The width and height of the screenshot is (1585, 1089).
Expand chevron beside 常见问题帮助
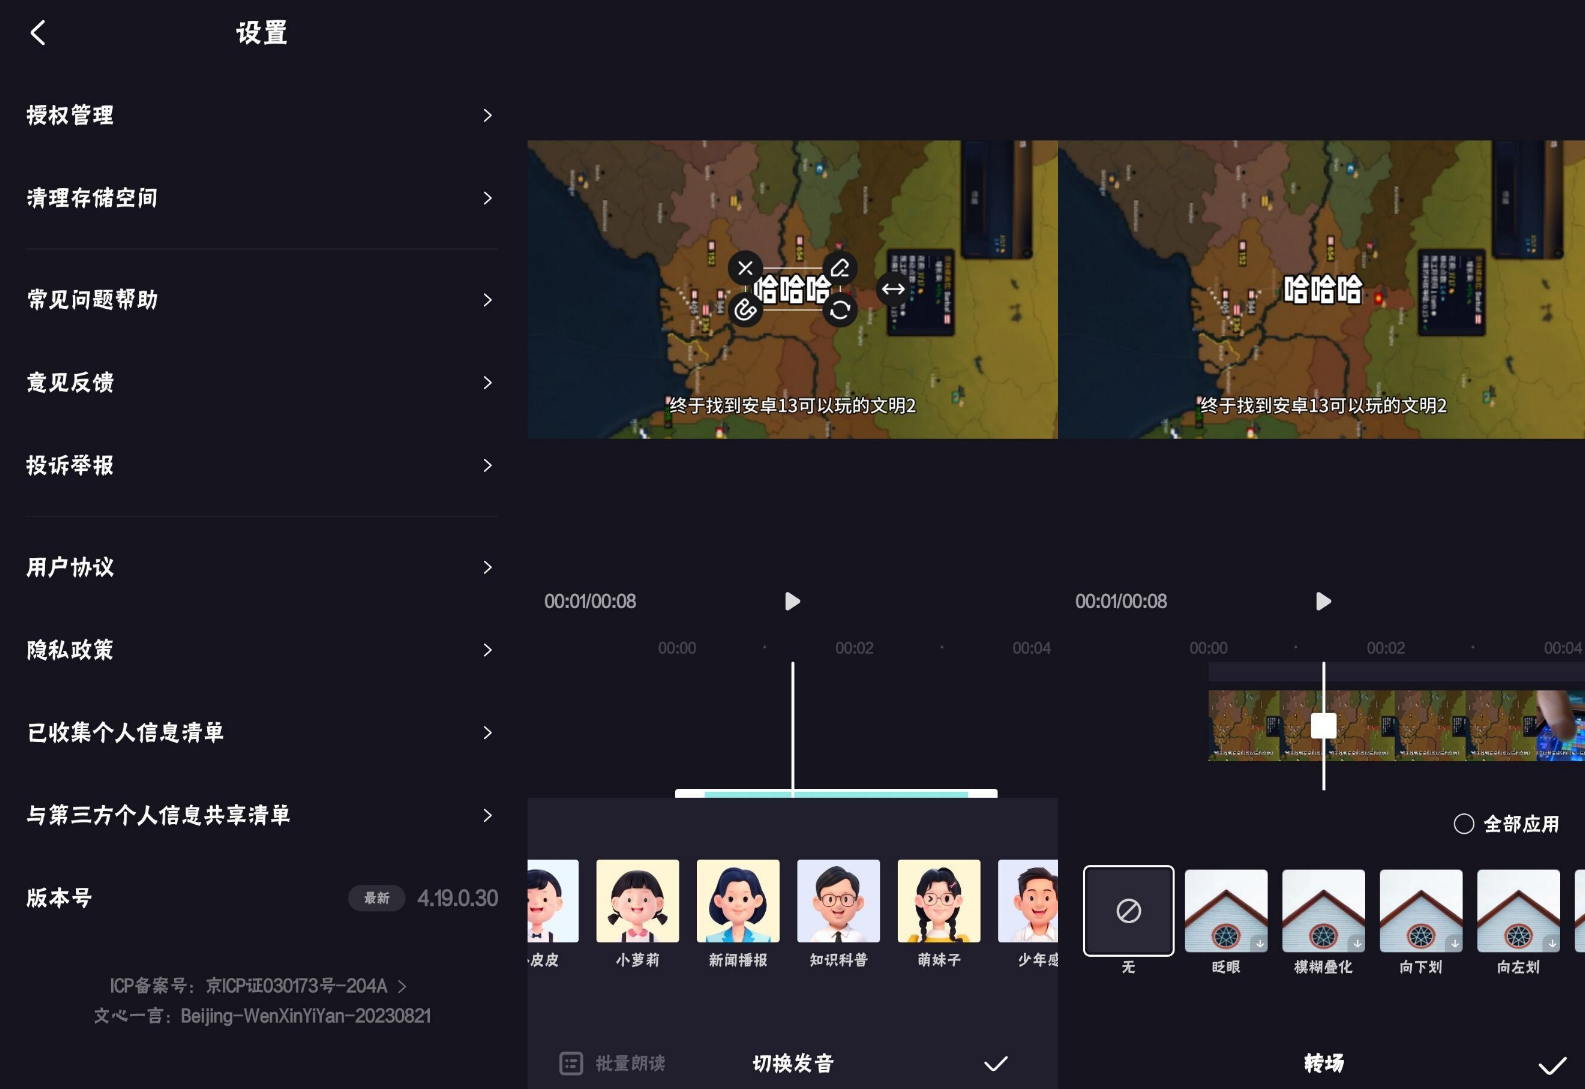click(488, 300)
